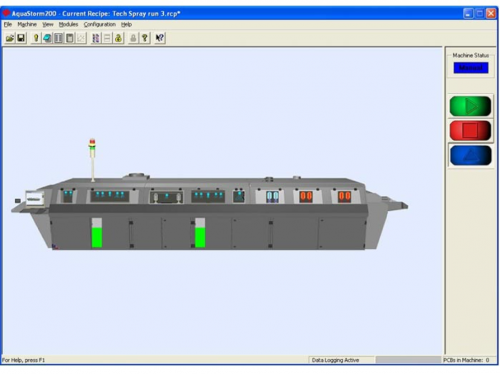Open the File menu
This screenshot has height=374, width=500.
[x=8, y=24]
